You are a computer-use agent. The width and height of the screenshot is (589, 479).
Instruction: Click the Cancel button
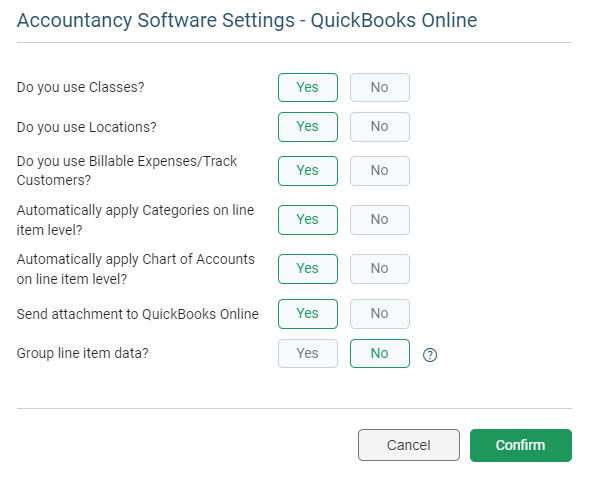click(409, 445)
